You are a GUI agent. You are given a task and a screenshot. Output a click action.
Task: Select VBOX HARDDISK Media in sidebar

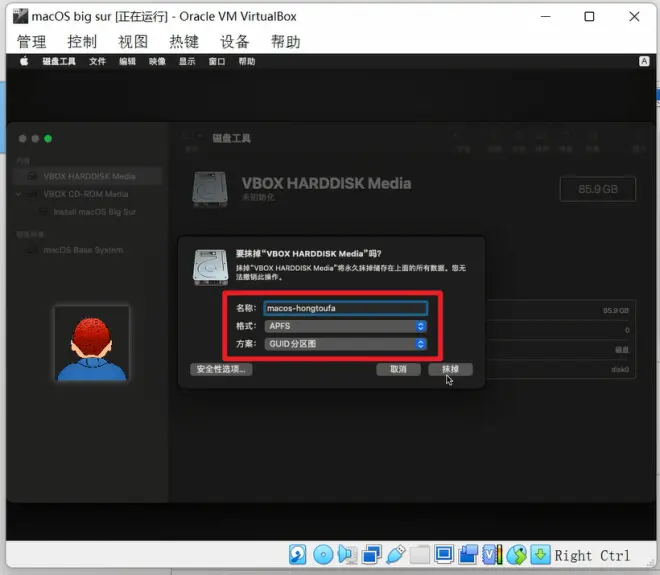click(88, 176)
